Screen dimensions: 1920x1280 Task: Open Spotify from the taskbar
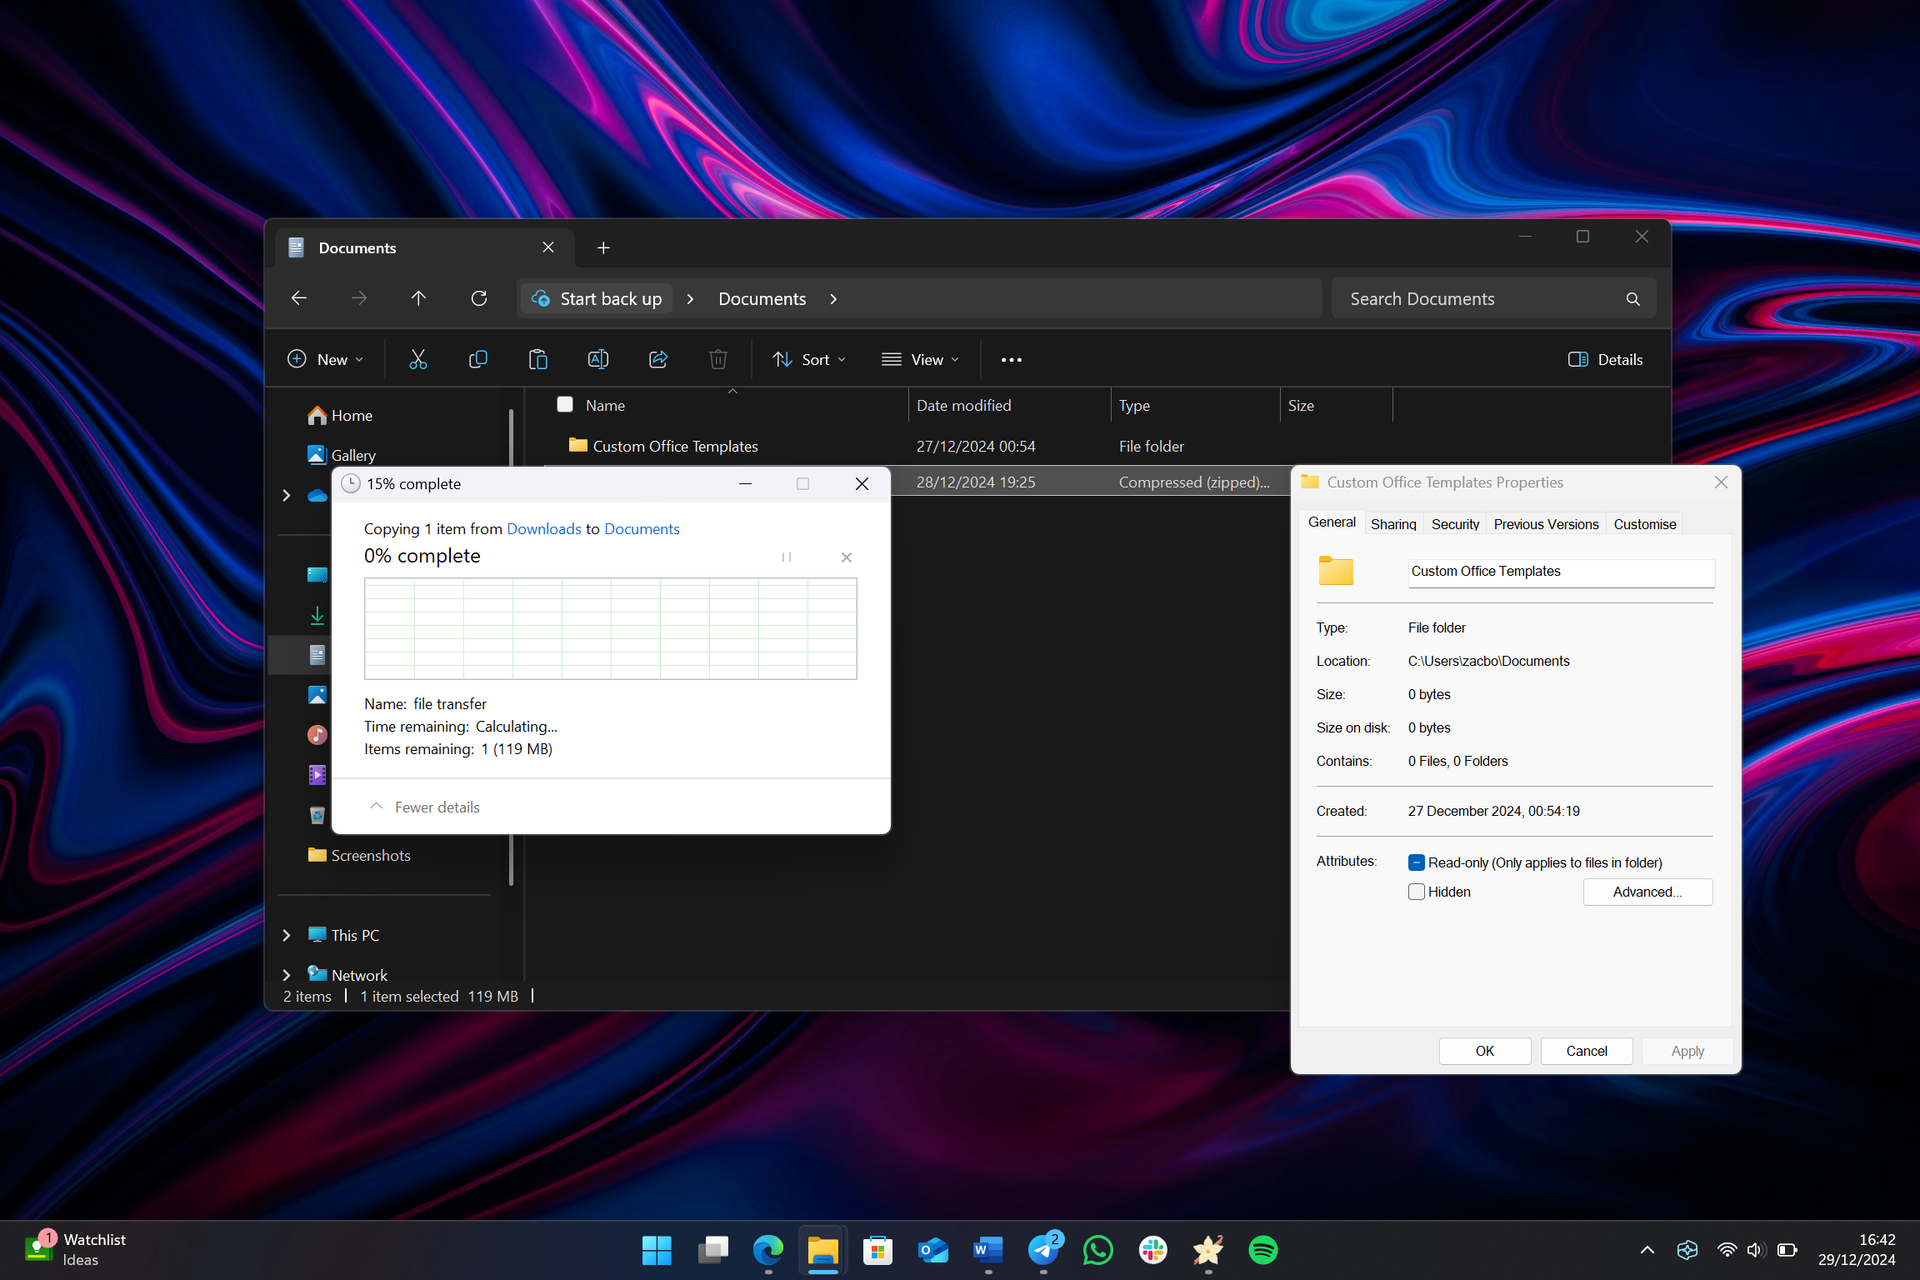click(1262, 1249)
